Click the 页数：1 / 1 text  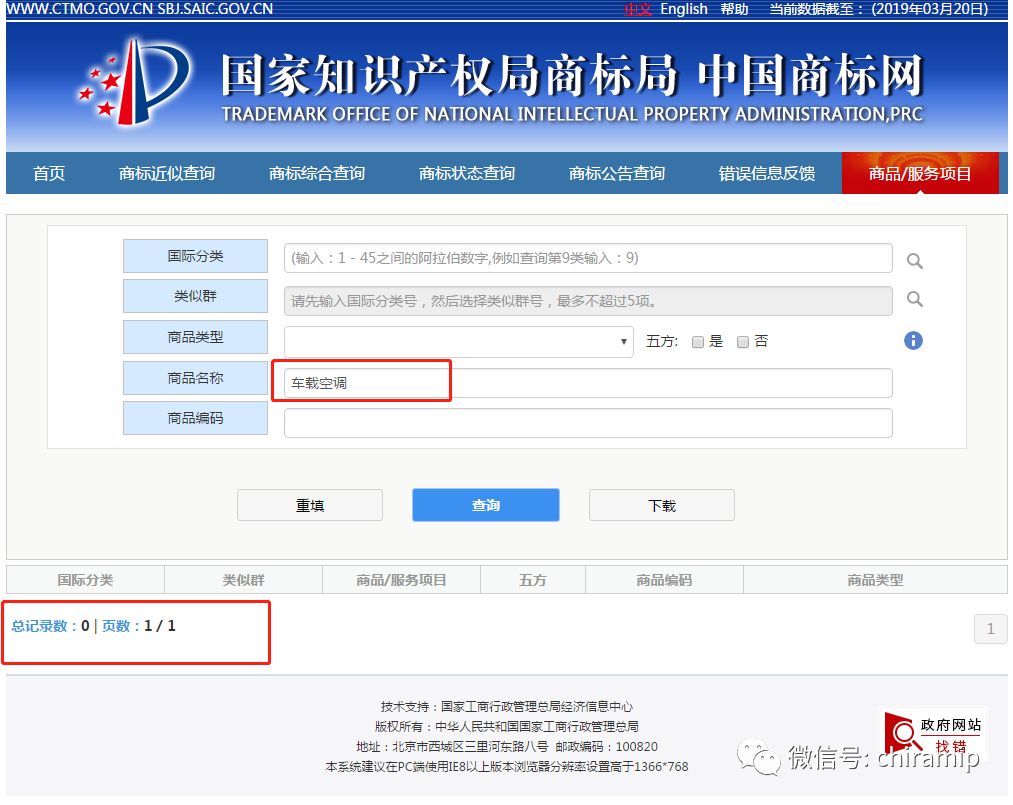coord(139,626)
